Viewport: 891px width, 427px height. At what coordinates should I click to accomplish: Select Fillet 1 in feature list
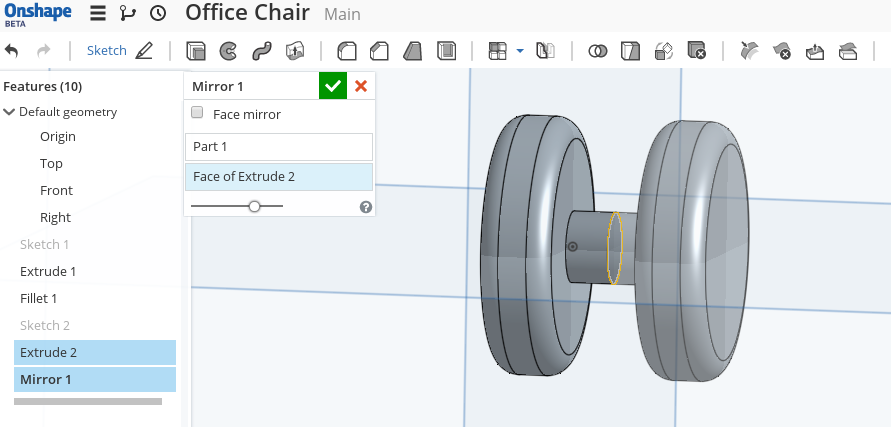tap(39, 298)
